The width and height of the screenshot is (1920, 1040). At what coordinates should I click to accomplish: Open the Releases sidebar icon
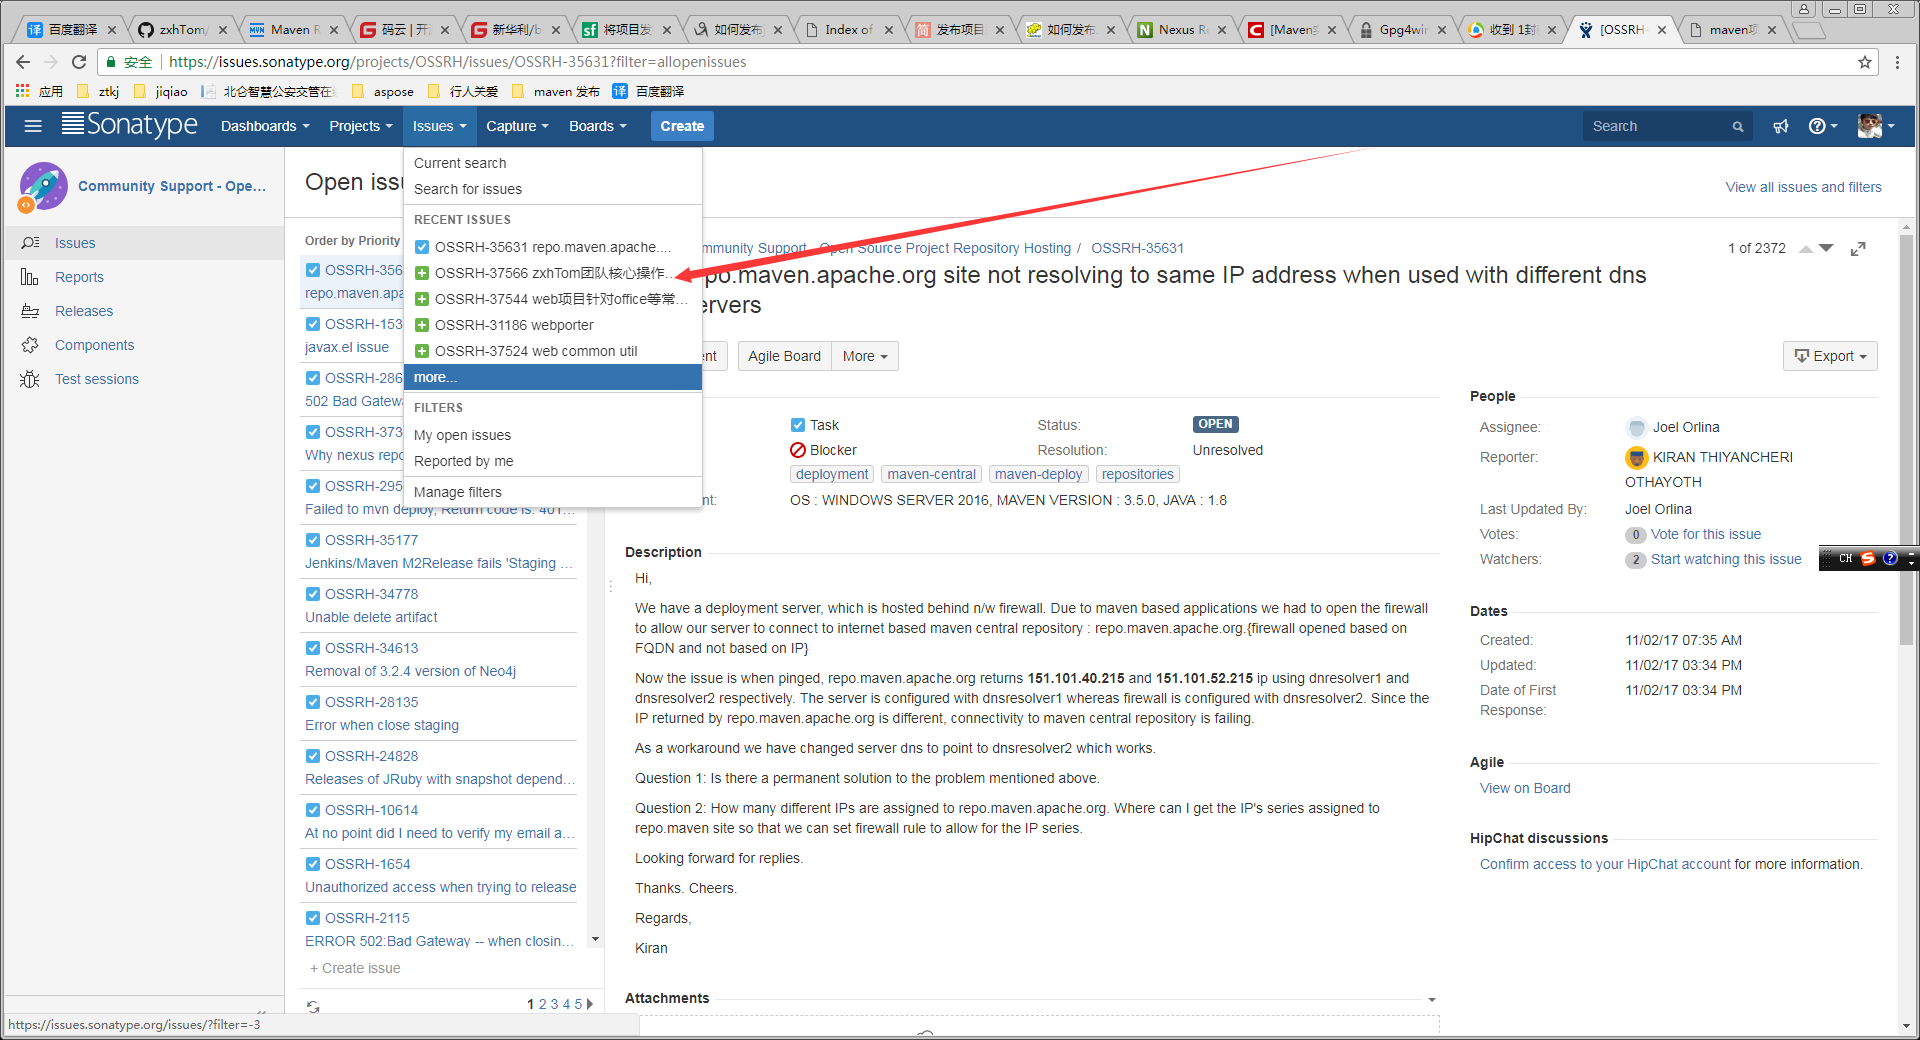(x=30, y=311)
